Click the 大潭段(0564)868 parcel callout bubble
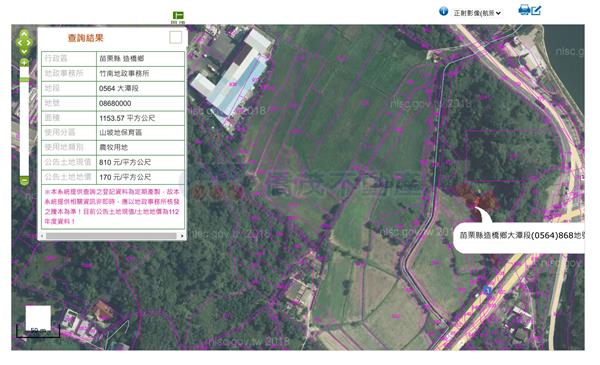The width and height of the screenshot is (600, 365). (x=519, y=235)
